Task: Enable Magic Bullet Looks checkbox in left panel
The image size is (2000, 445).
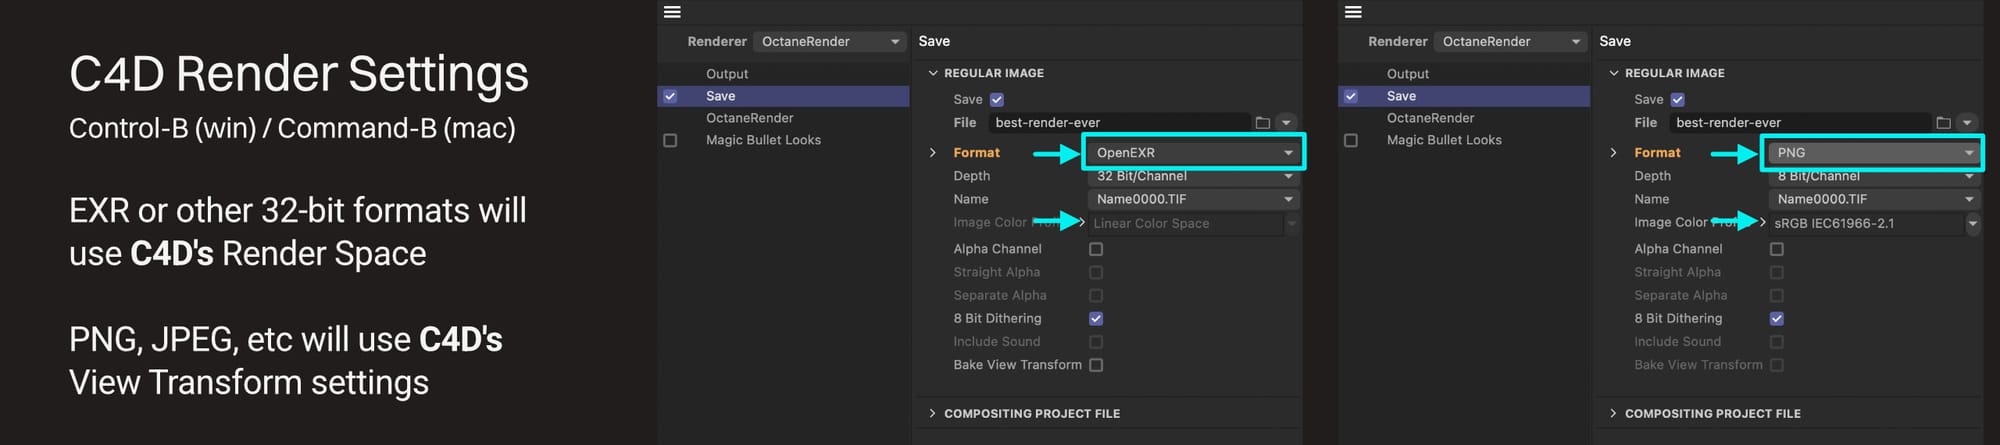Action: (x=670, y=141)
